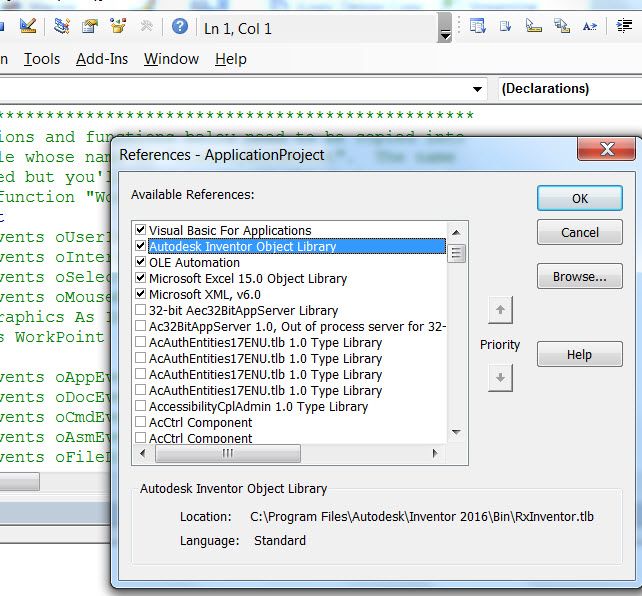Click the Parameter Info toolbar icon

[562, 27]
